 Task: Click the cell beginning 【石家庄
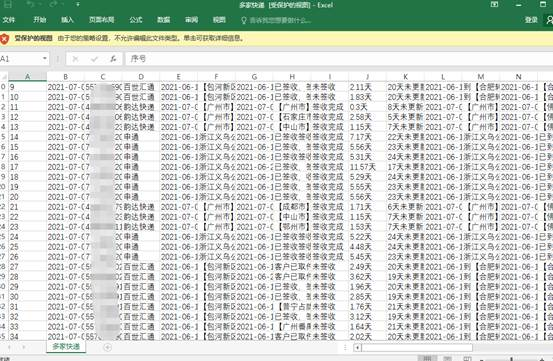[292, 117]
